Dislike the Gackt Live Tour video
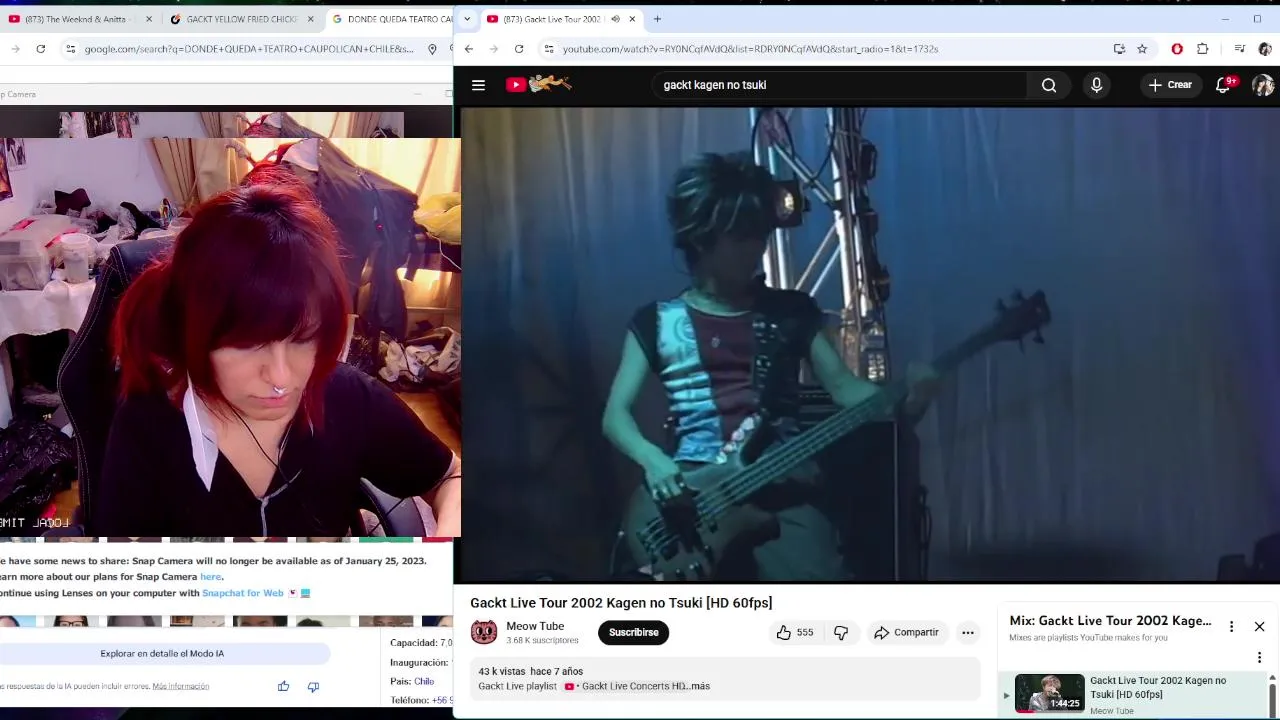The height and width of the screenshot is (720, 1280). click(x=841, y=632)
